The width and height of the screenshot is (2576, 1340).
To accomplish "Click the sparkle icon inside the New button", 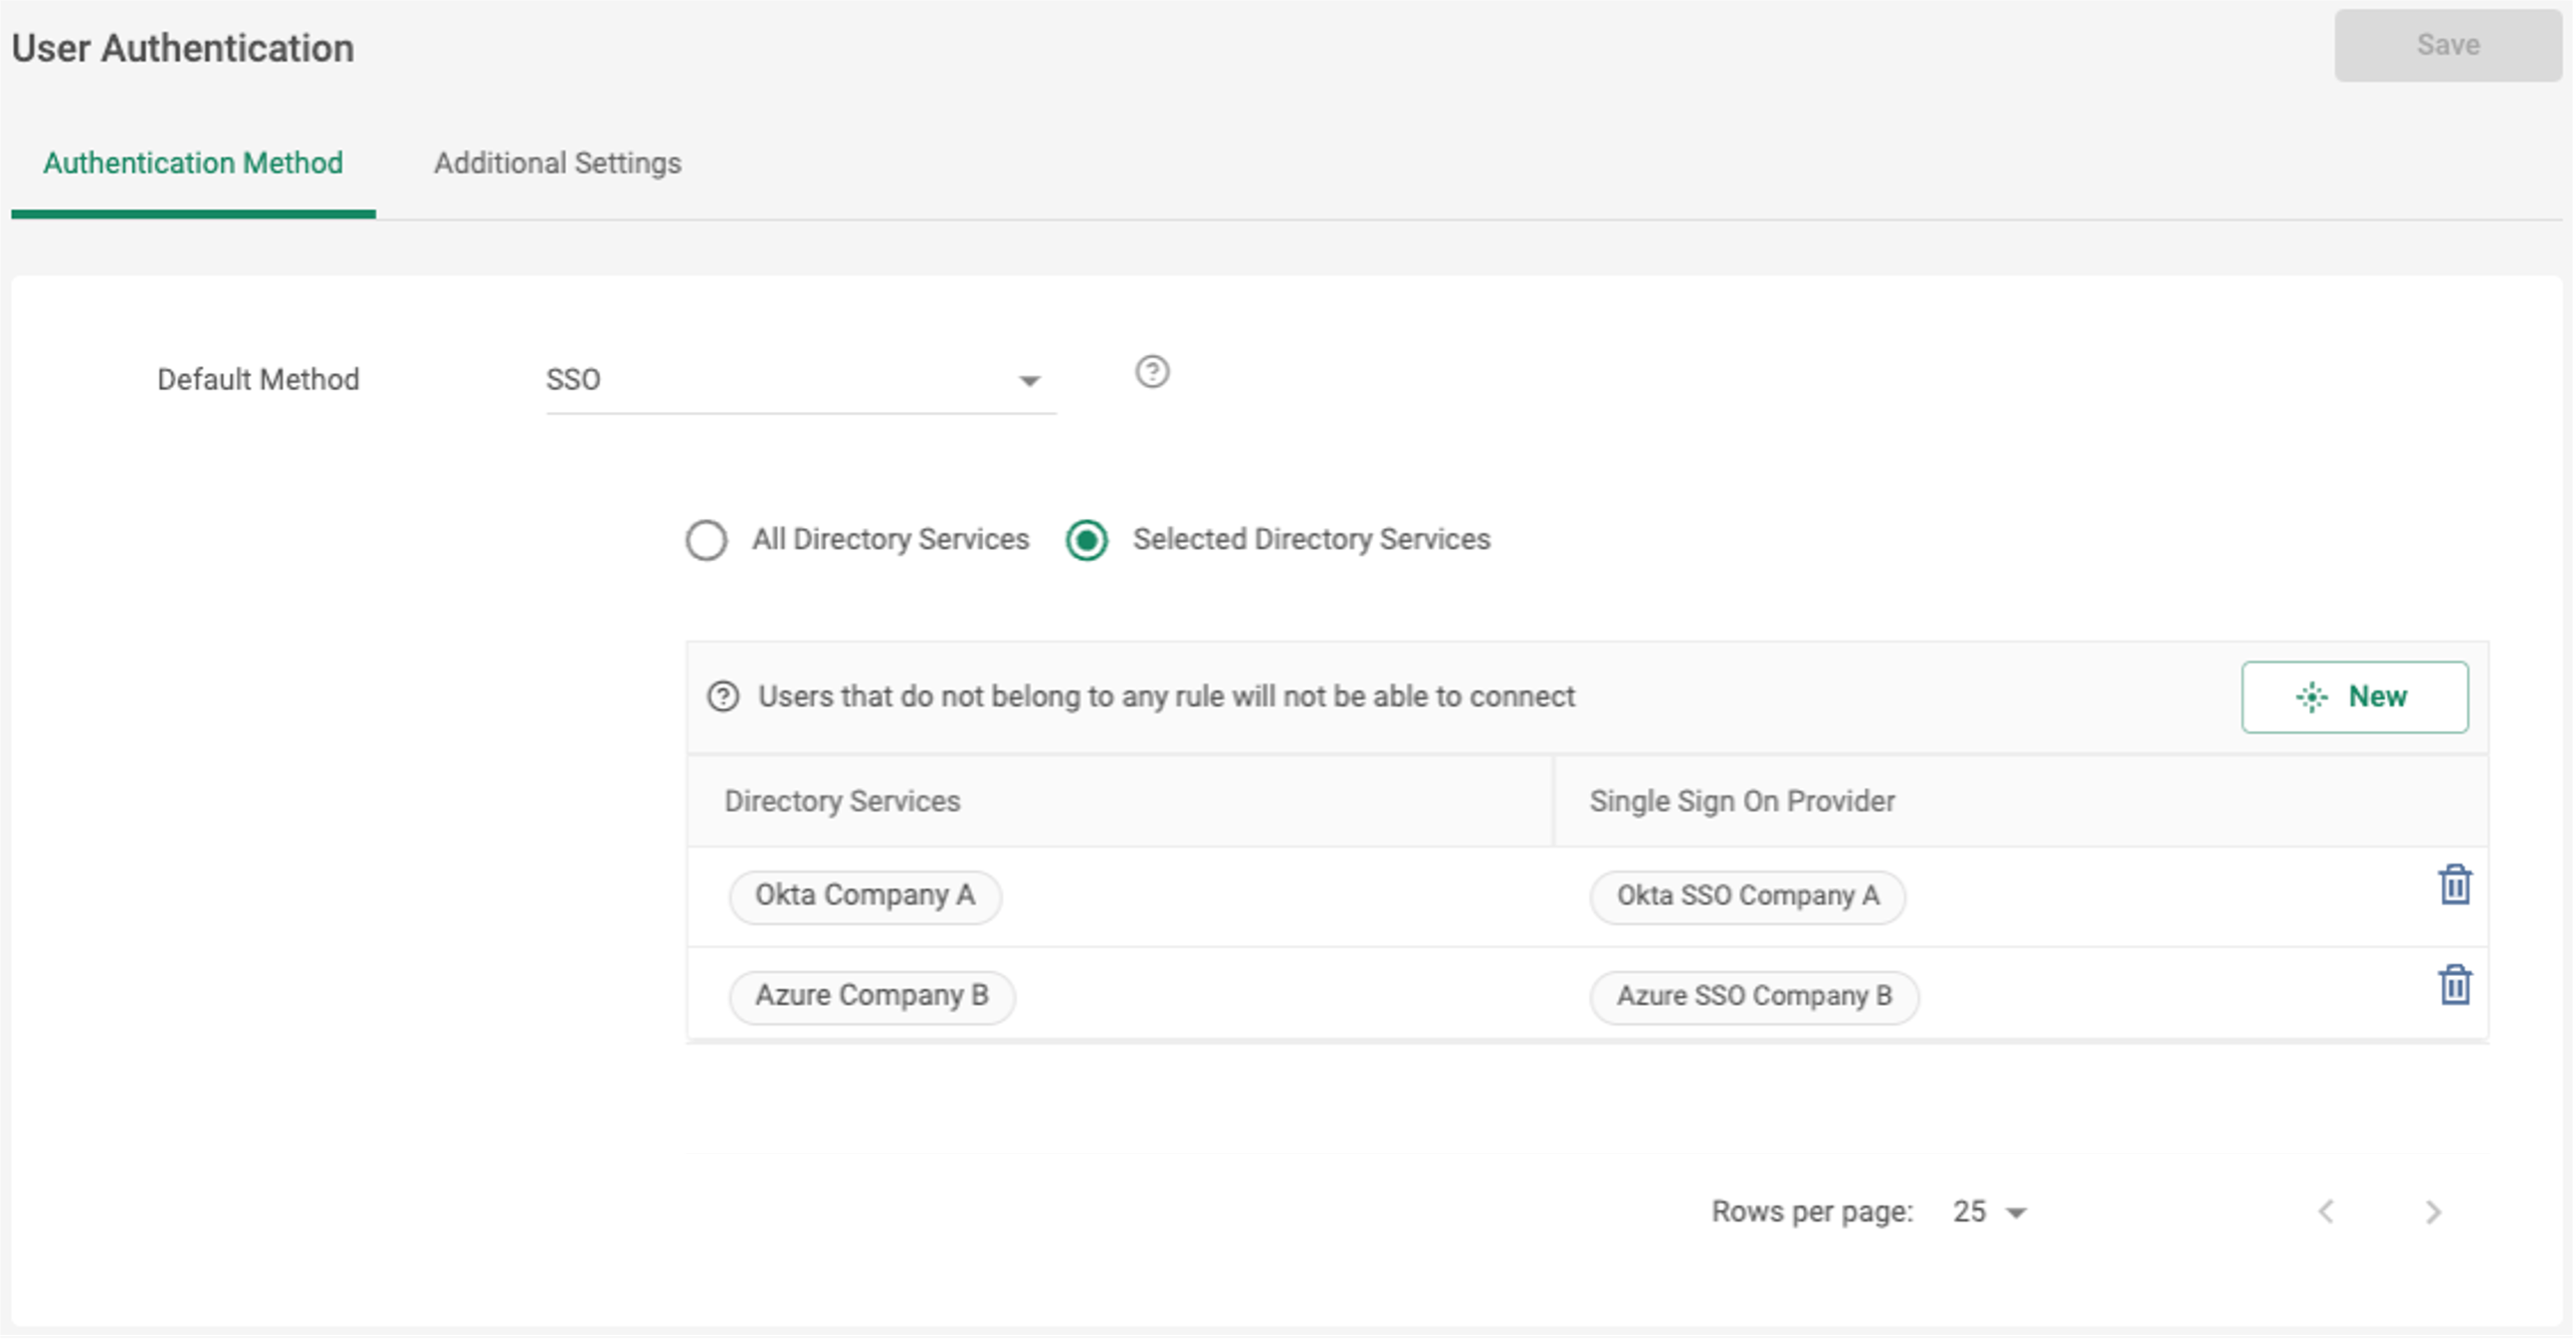I will [2311, 697].
